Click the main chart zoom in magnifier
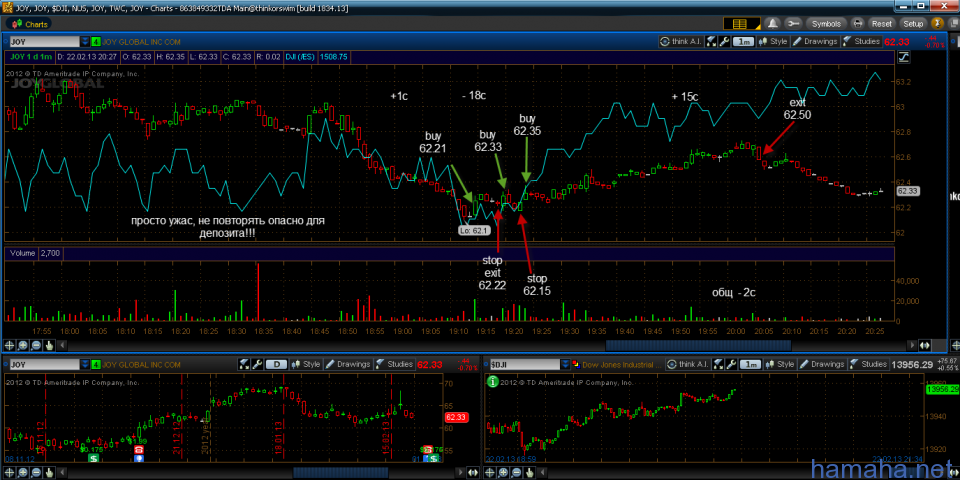 23,345
